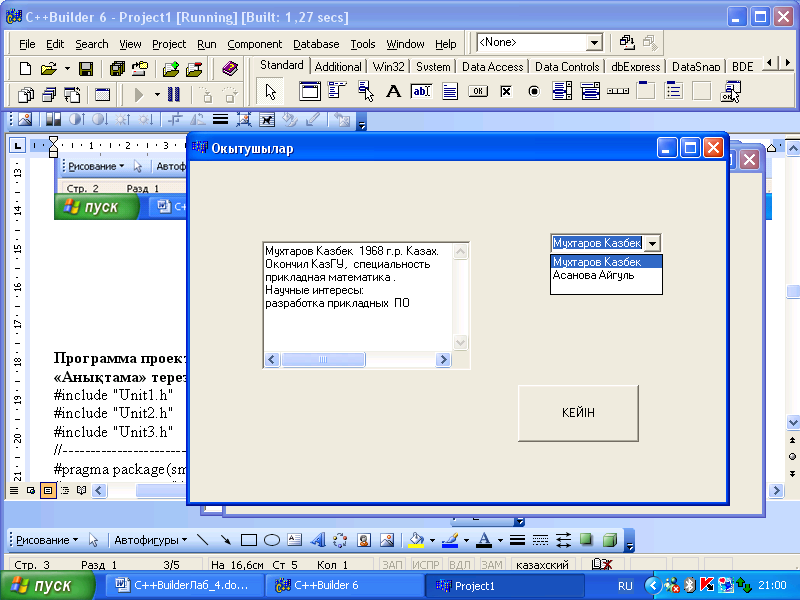Select the Button 'OK' component
This screenshot has width=800, height=600.
478,92
